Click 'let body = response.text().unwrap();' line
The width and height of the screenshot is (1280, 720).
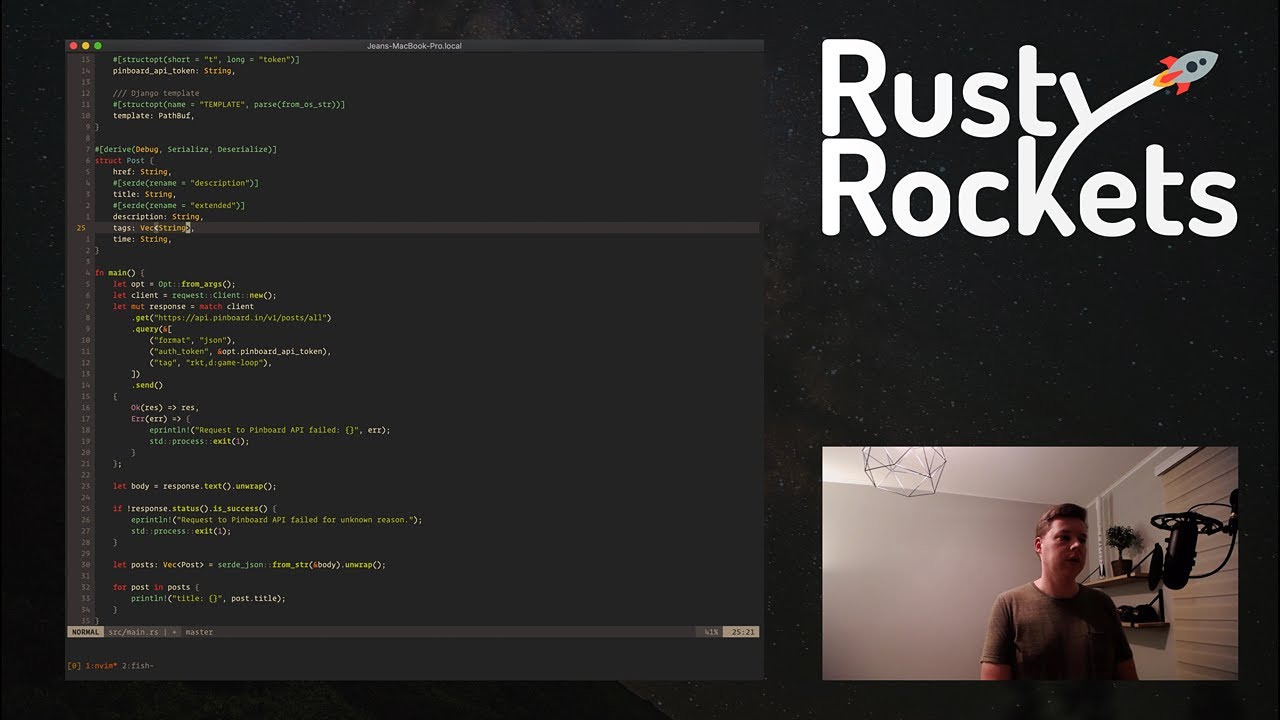point(194,486)
